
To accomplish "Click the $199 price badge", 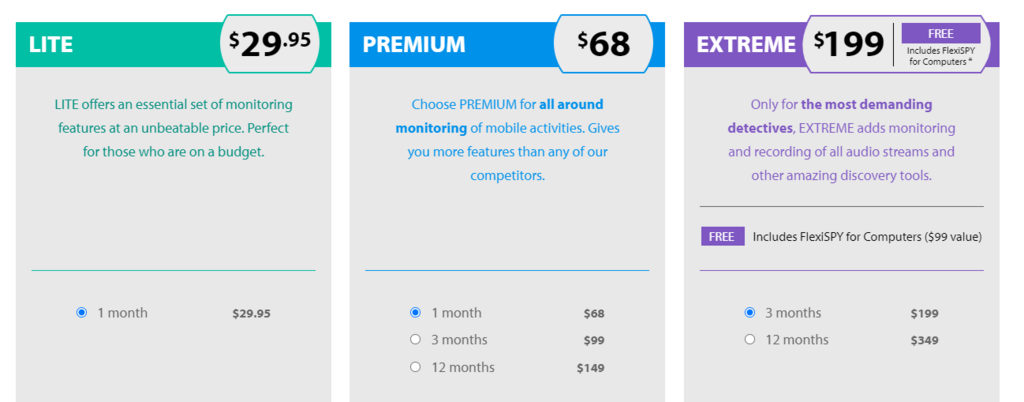I will click(x=848, y=44).
